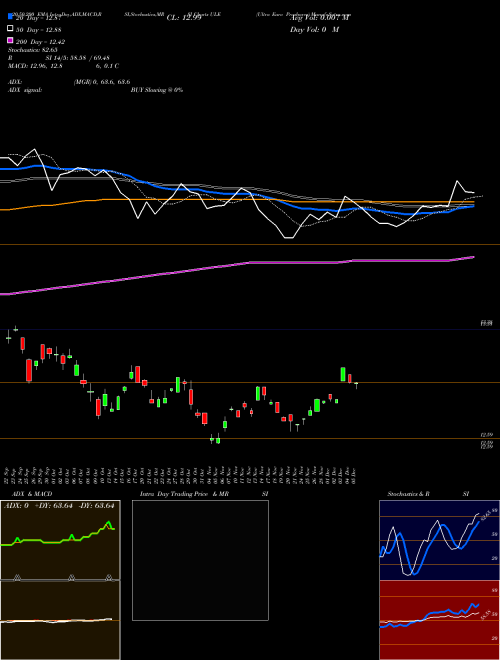Select the '50 Day - 12.88' legend text
Screen dimensions: 500x660
(x=41, y=29)
